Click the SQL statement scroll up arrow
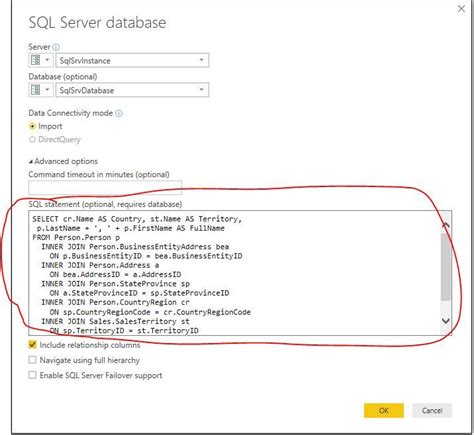This screenshot has width=474, height=435. point(446,225)
